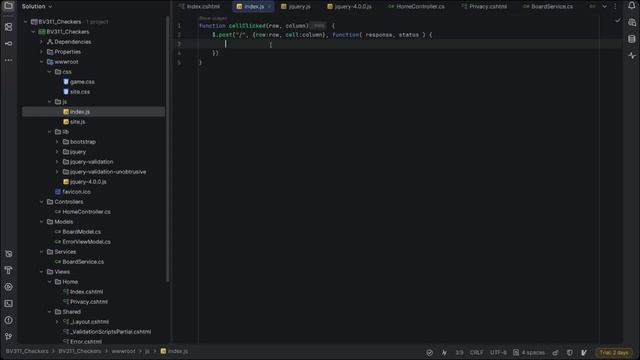The width and height of the screenshot is (640, 360).
Task: Open HomeController.cs from the tree
Action: tap(82, 212)
